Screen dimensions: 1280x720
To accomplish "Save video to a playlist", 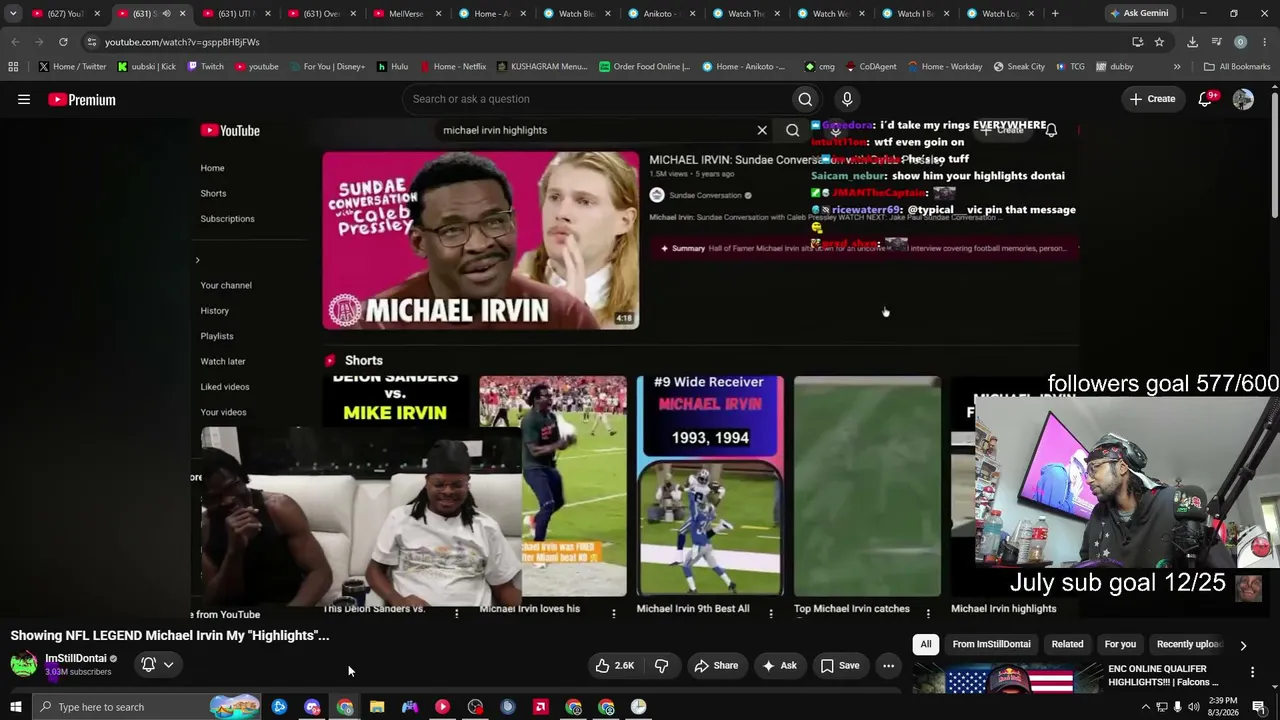I will [840, 665].
